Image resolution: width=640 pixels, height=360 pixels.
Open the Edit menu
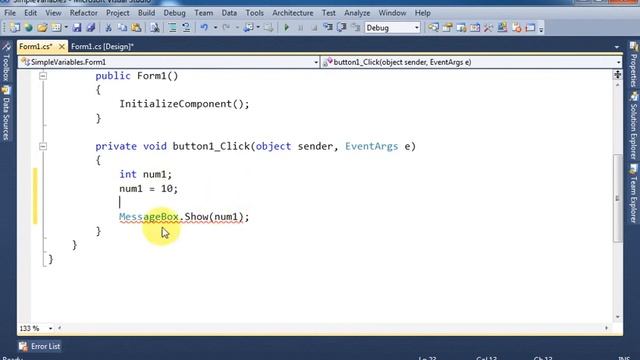pyautogui.click(x=30, y=13)
